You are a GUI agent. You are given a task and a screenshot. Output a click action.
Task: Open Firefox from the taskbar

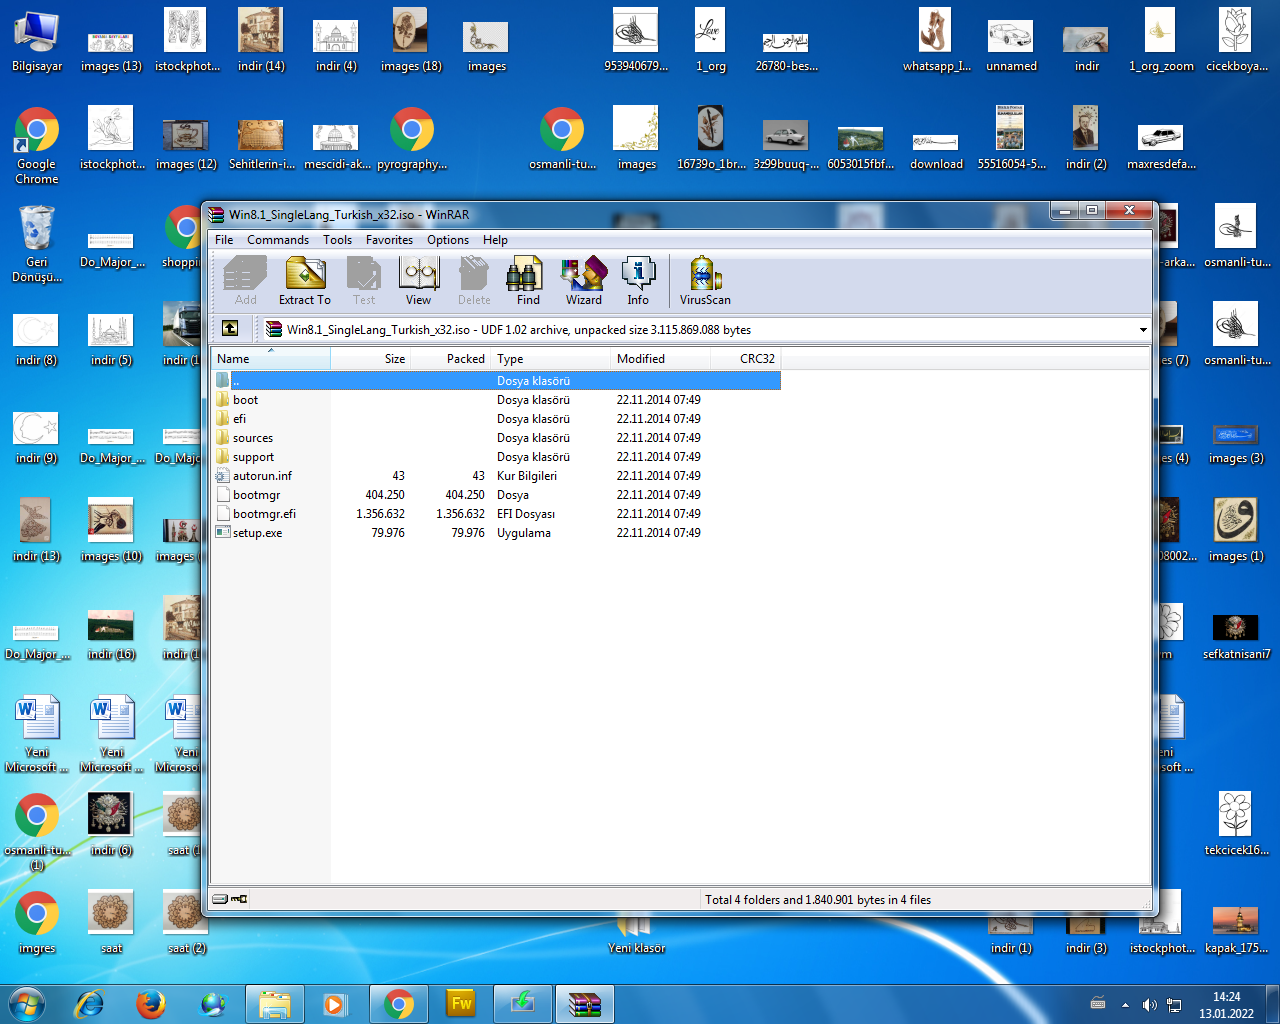tap(151, 1004)
